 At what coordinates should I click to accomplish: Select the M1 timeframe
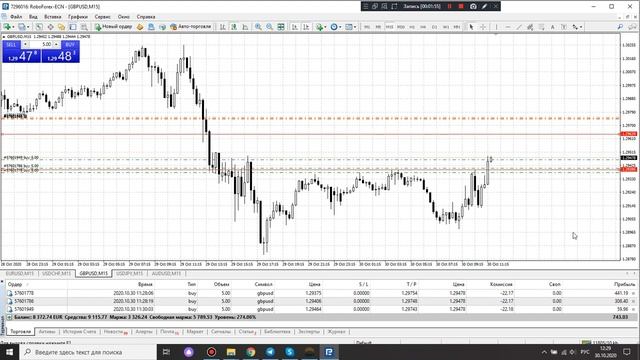click(367, 27)
